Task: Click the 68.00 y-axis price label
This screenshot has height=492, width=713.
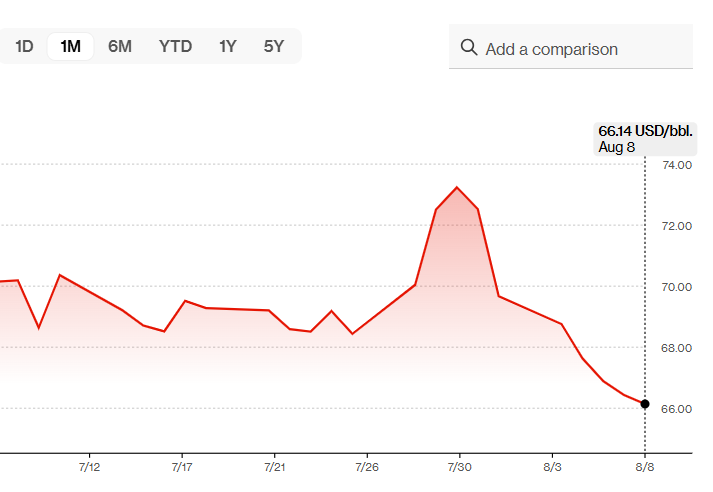Action: [x=678, y=348]
